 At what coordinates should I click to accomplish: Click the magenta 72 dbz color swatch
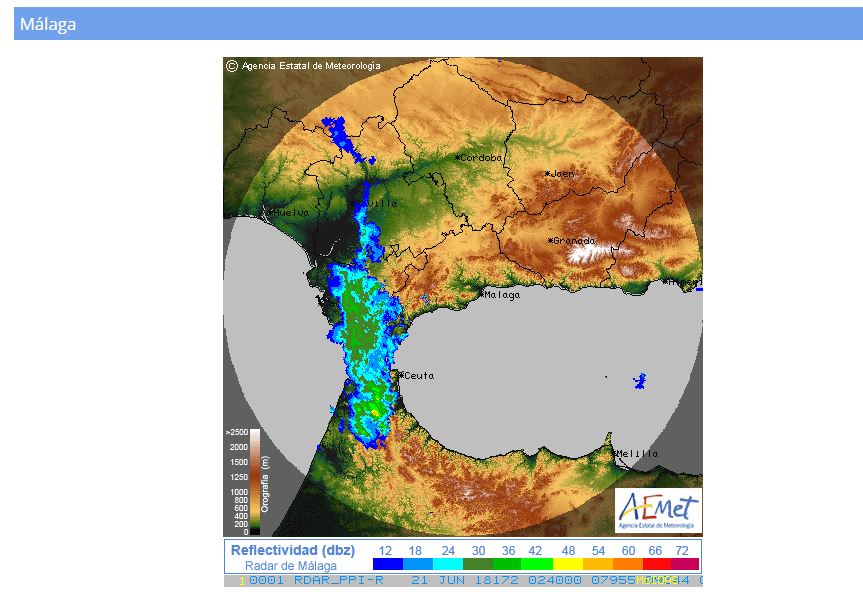tap(685, 564)
